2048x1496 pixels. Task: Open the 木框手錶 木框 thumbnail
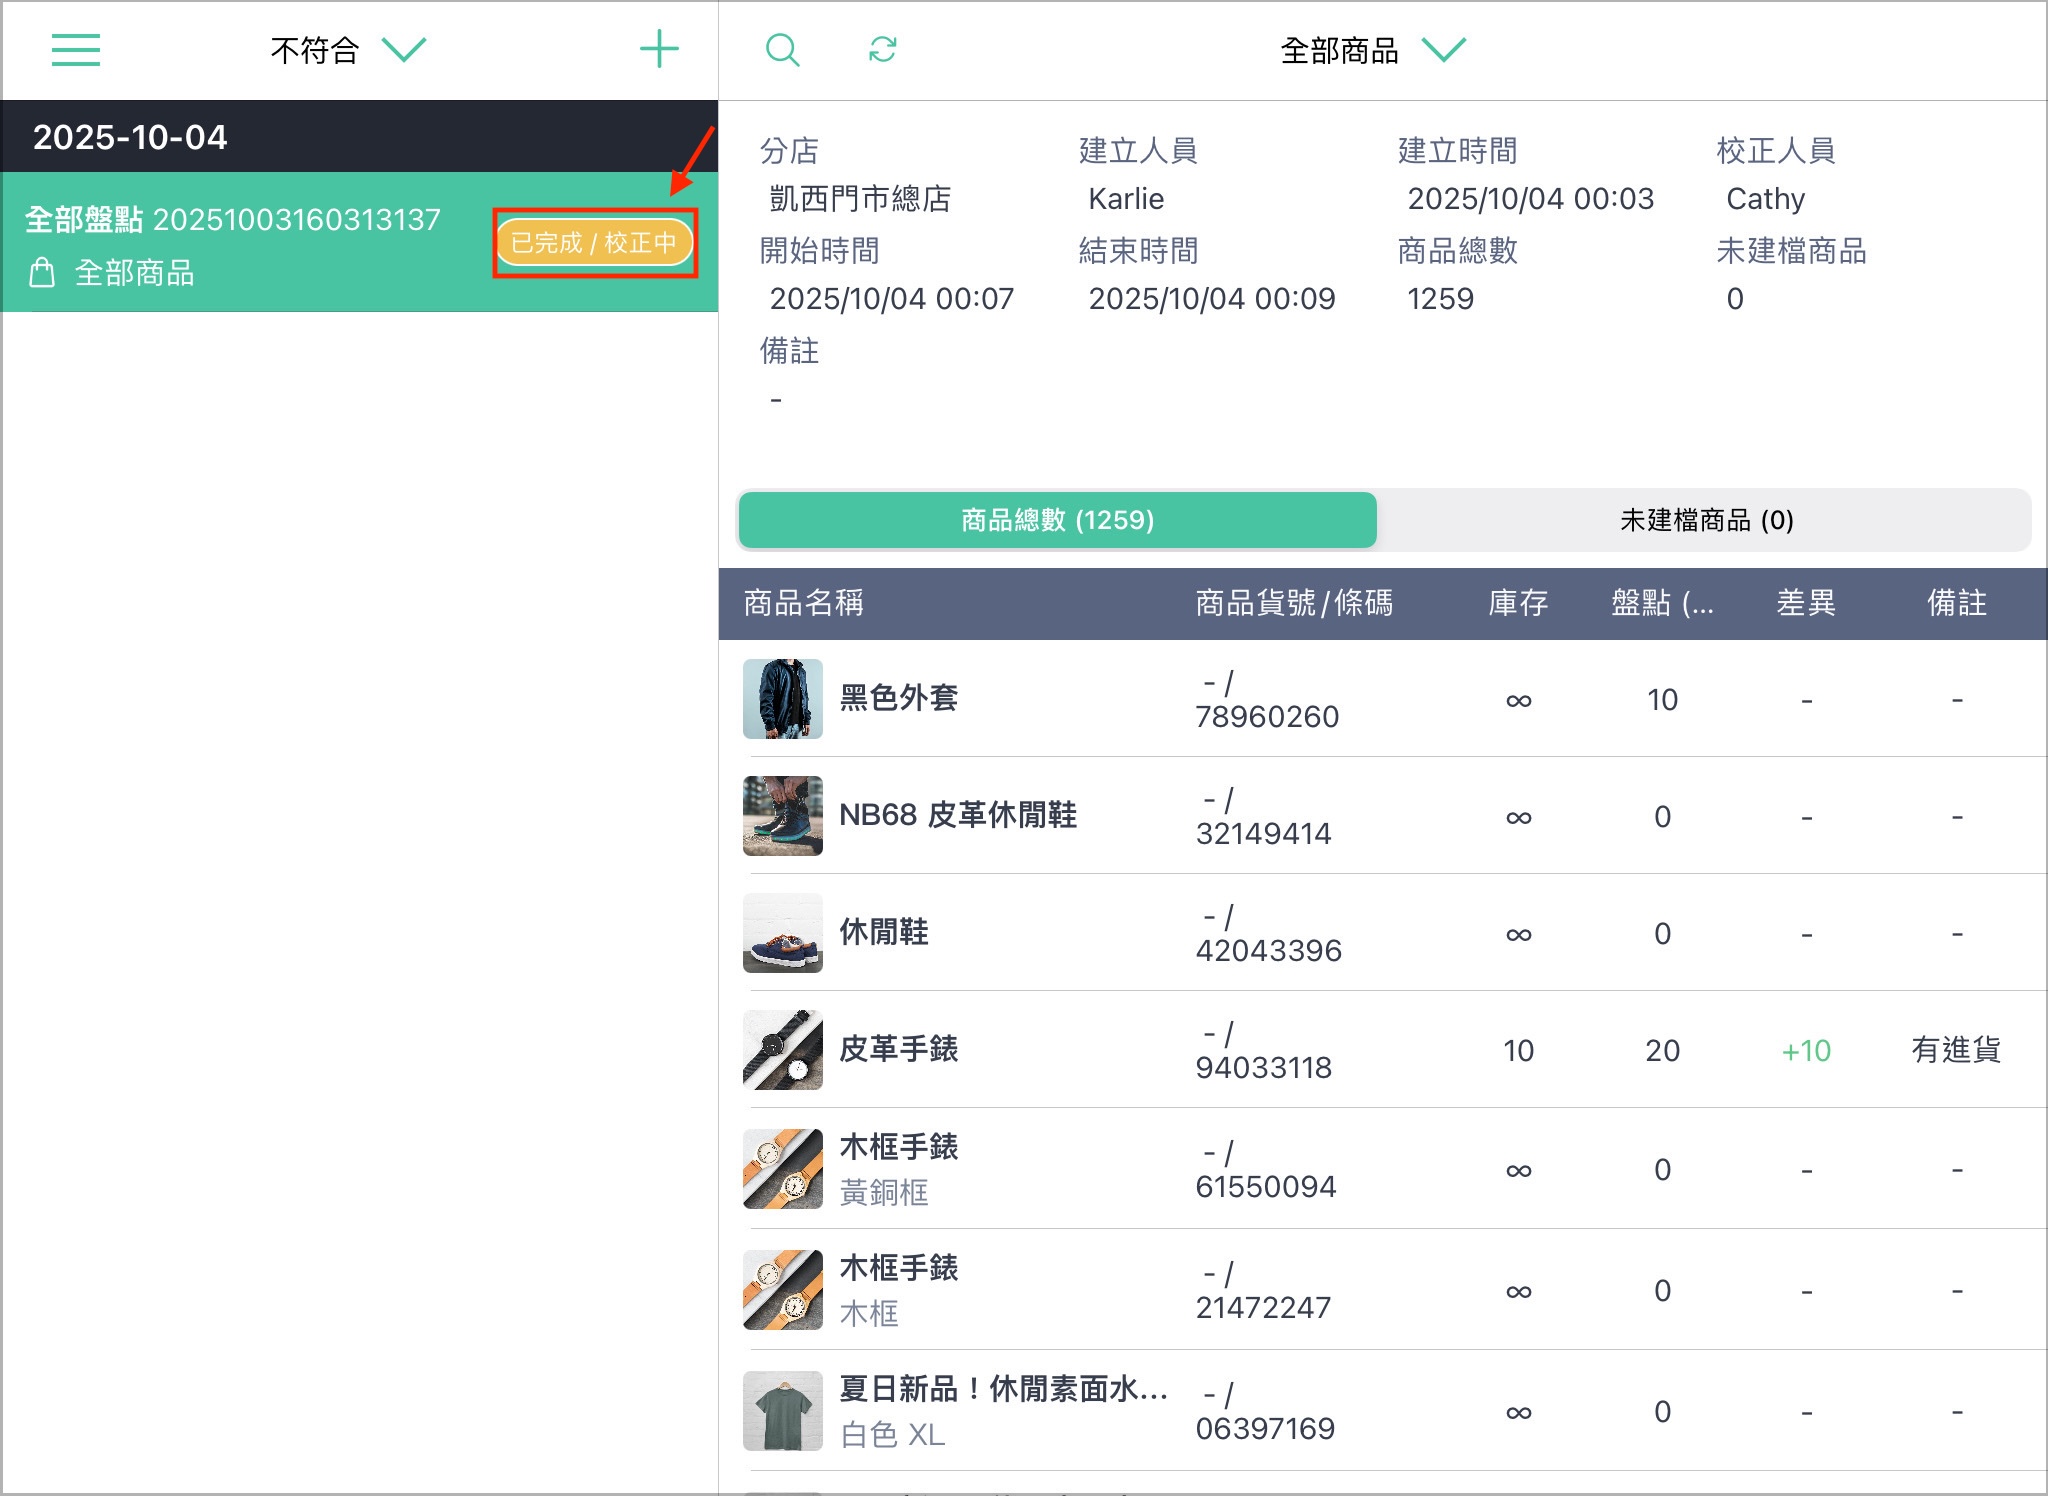click(x=783, y=1290)
